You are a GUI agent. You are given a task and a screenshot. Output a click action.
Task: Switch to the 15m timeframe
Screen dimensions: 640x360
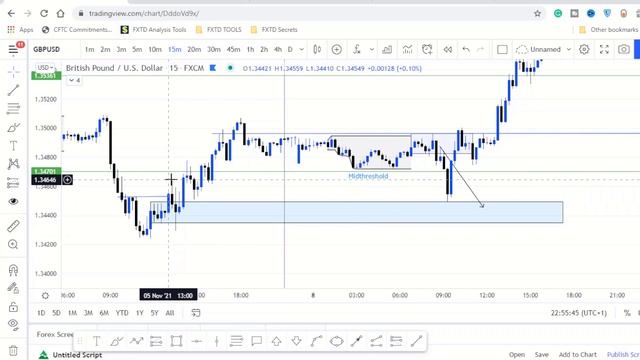point(174,49)
